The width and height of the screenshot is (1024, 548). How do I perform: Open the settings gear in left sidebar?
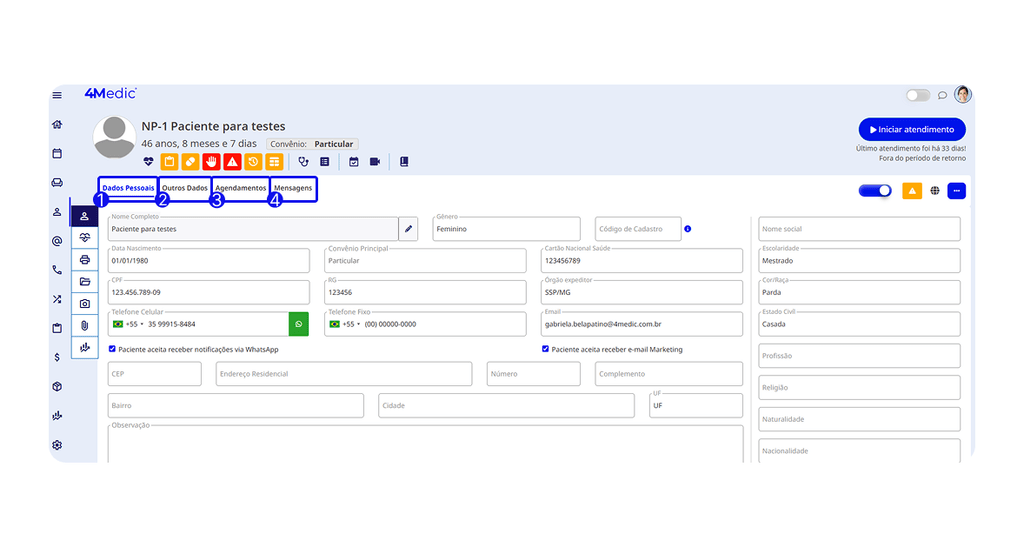57,445
